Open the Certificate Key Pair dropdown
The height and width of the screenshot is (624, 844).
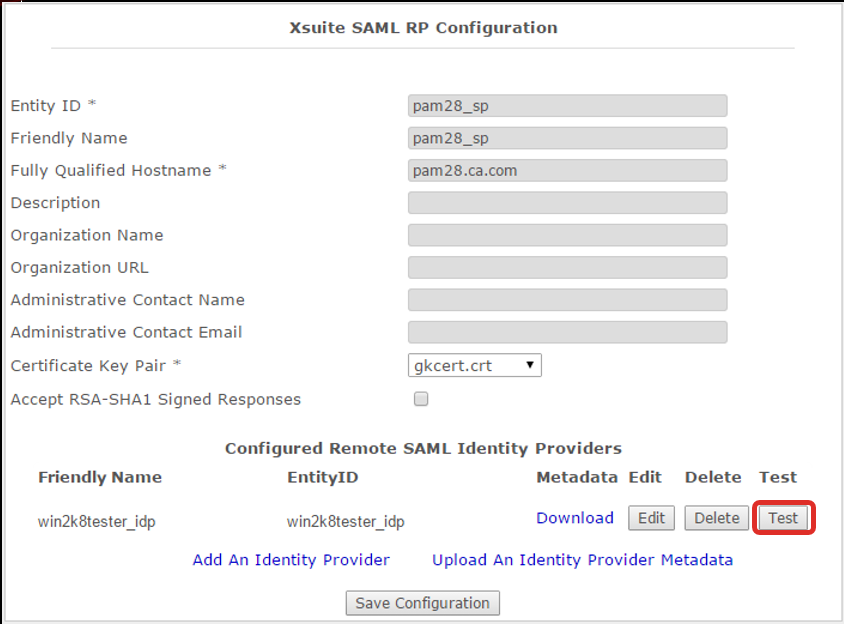[475, 366]
